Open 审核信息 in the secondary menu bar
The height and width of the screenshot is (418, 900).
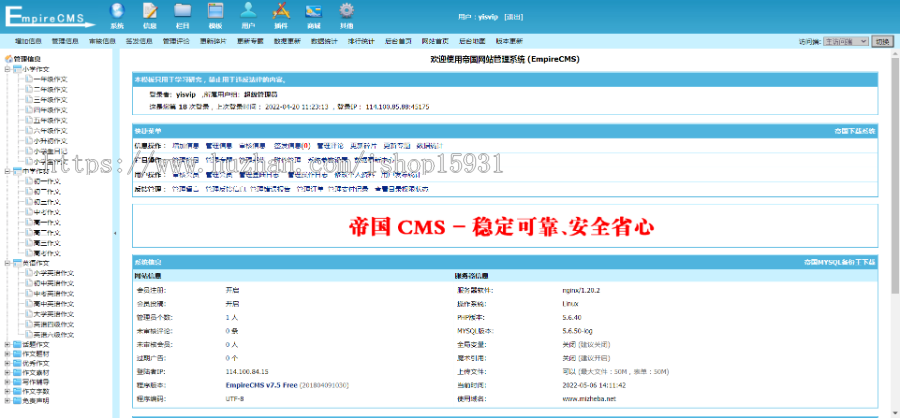[102, 41]
